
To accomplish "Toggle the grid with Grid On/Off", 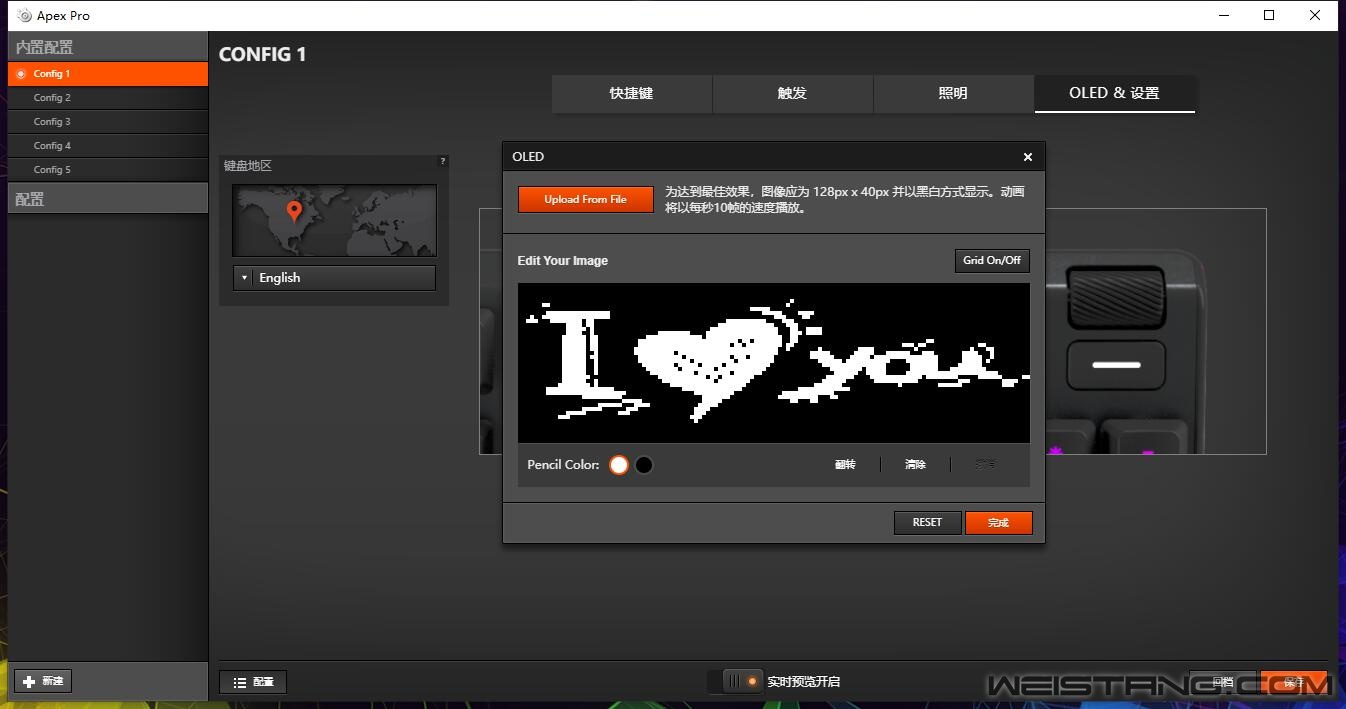I will point(992,260).
